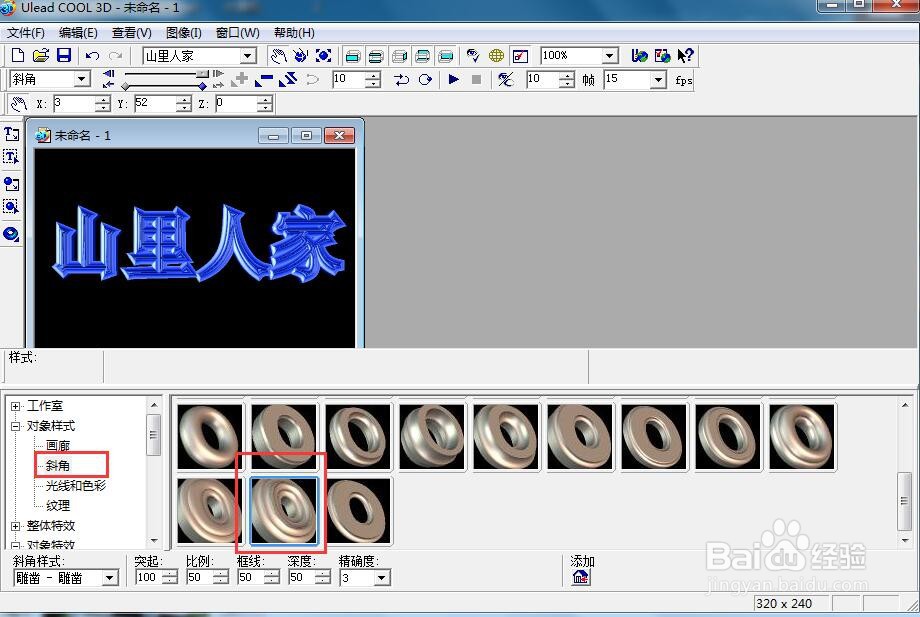Open the object list dropdown 山里人家
Viewport: 920px width, 617px height.
click(x=248, y=56)
